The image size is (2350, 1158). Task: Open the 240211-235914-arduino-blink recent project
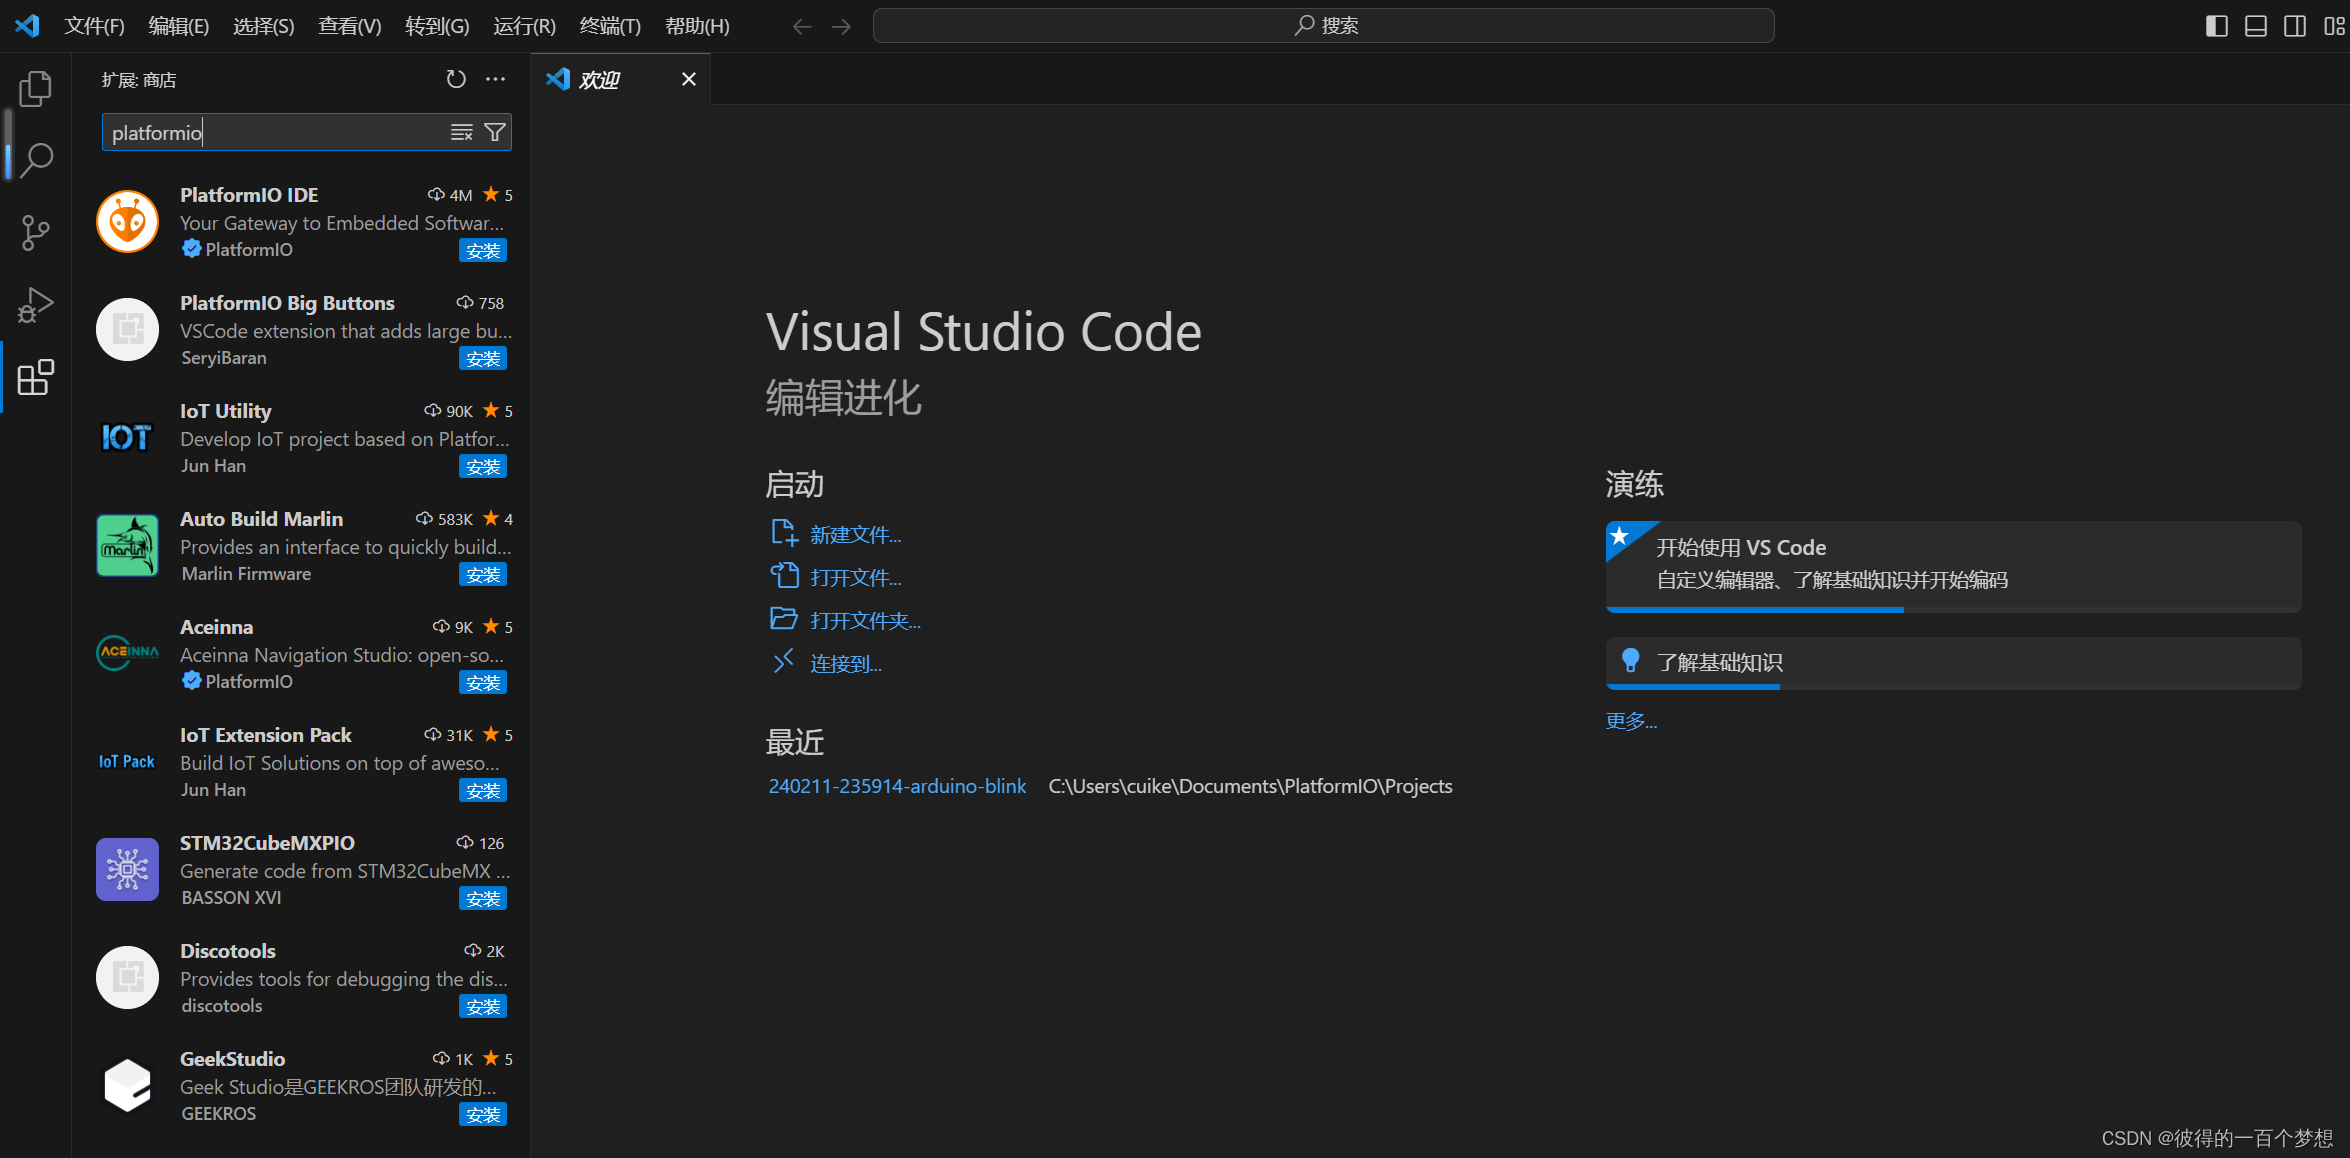point(895,785)
